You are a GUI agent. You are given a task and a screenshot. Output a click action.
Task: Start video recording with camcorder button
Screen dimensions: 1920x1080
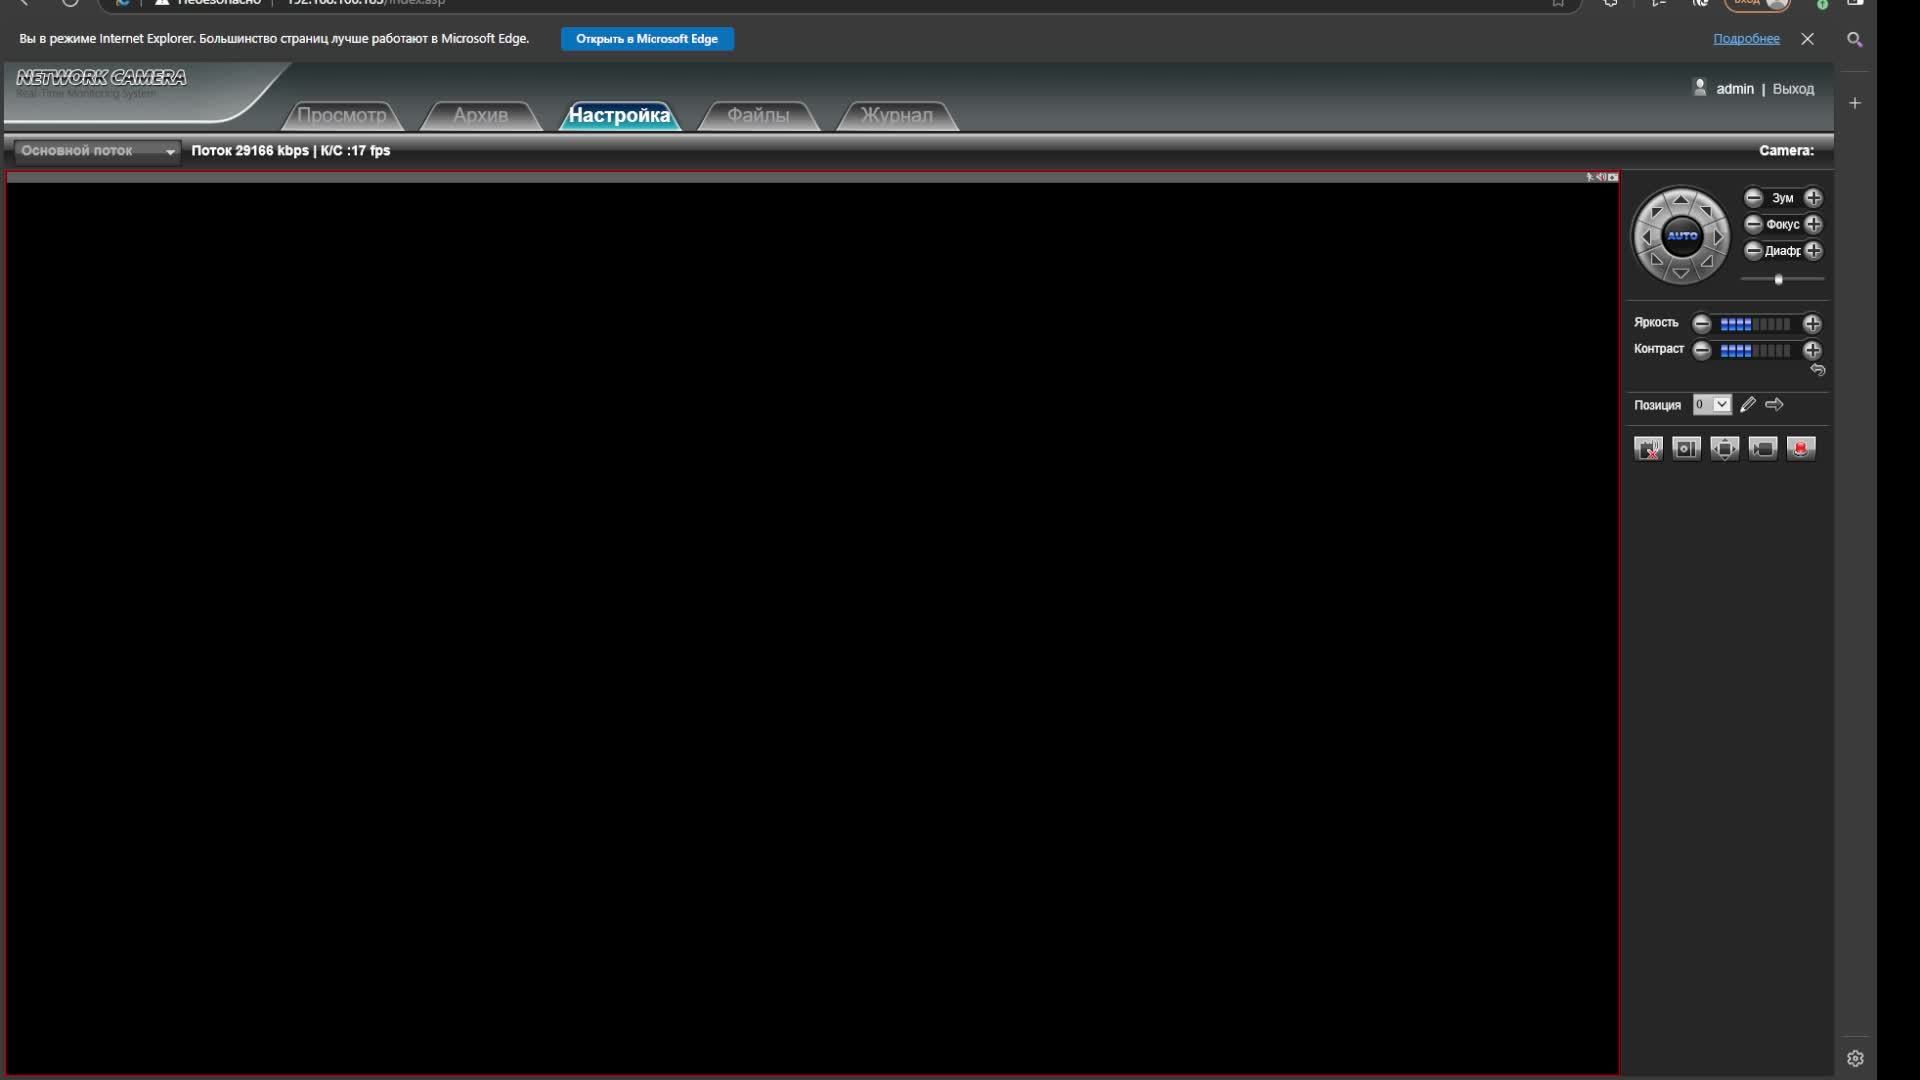click(x=1762, y=449)
